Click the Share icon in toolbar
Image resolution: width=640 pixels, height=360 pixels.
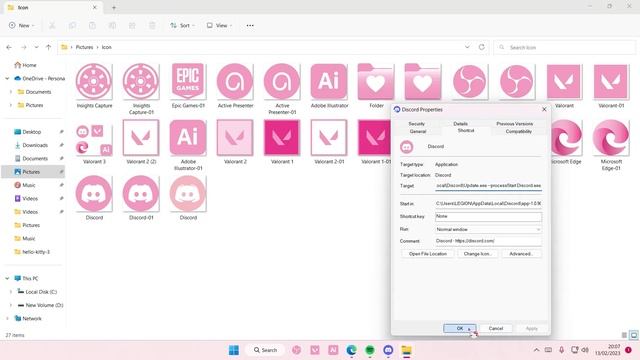click(132, 25)
